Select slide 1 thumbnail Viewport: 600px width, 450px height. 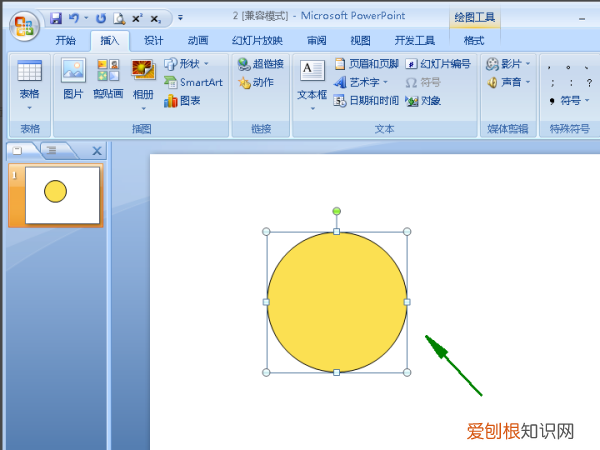pos(62,195)
